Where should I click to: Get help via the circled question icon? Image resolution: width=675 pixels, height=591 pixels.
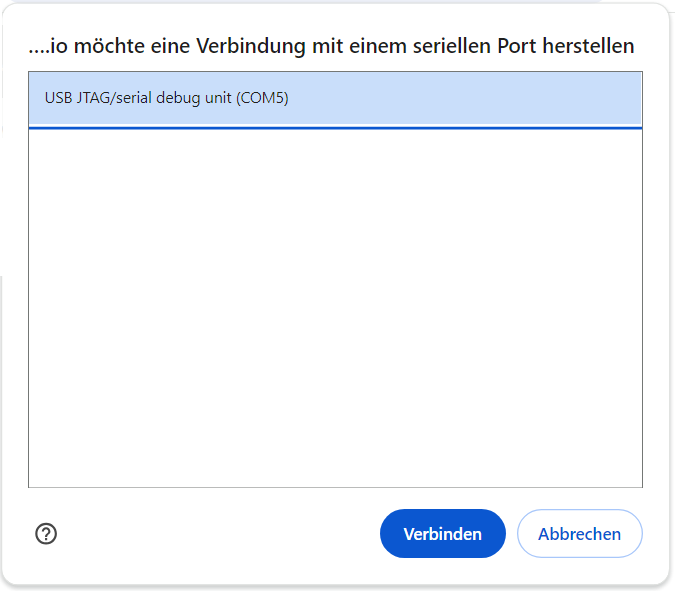point(46,534)
